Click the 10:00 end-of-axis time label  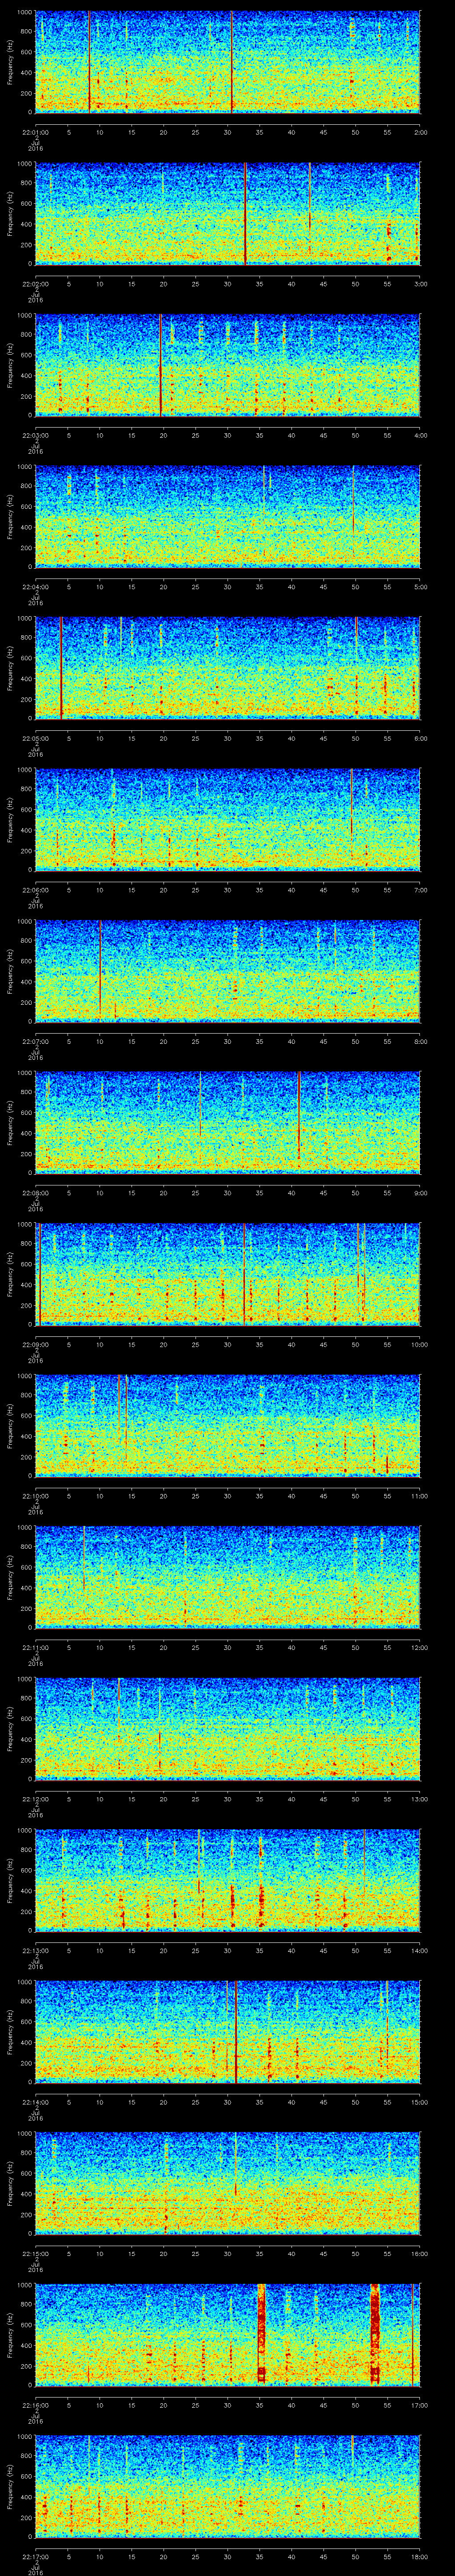point(419,1345)
